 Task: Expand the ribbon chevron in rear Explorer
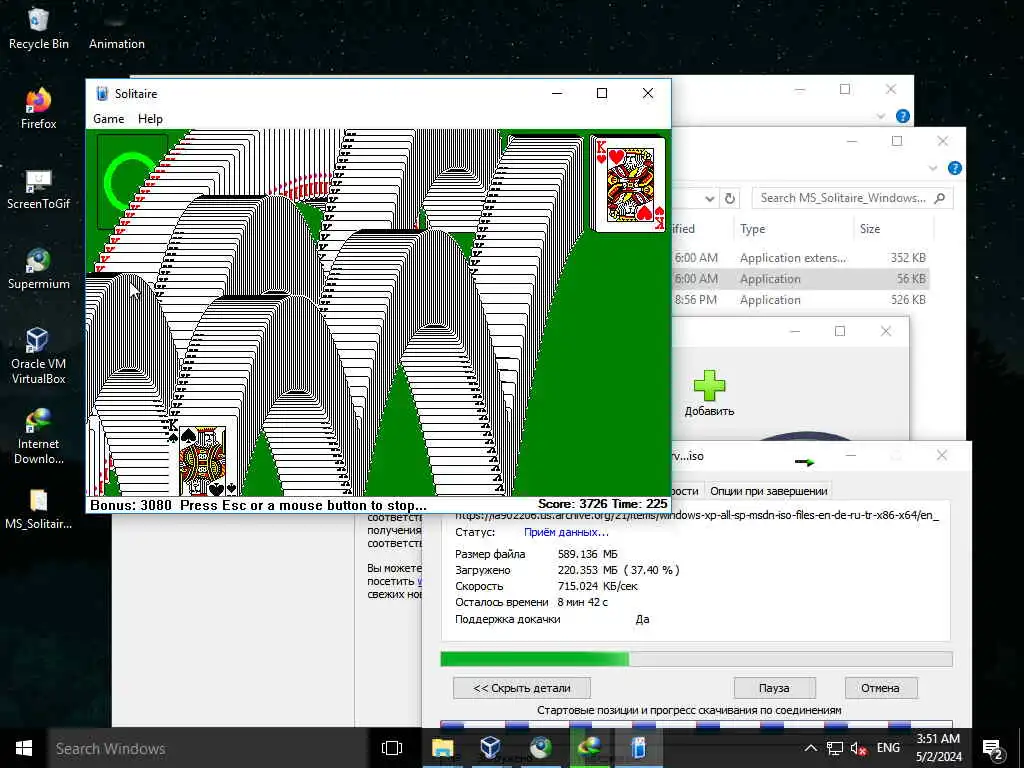tap(881, 116)
